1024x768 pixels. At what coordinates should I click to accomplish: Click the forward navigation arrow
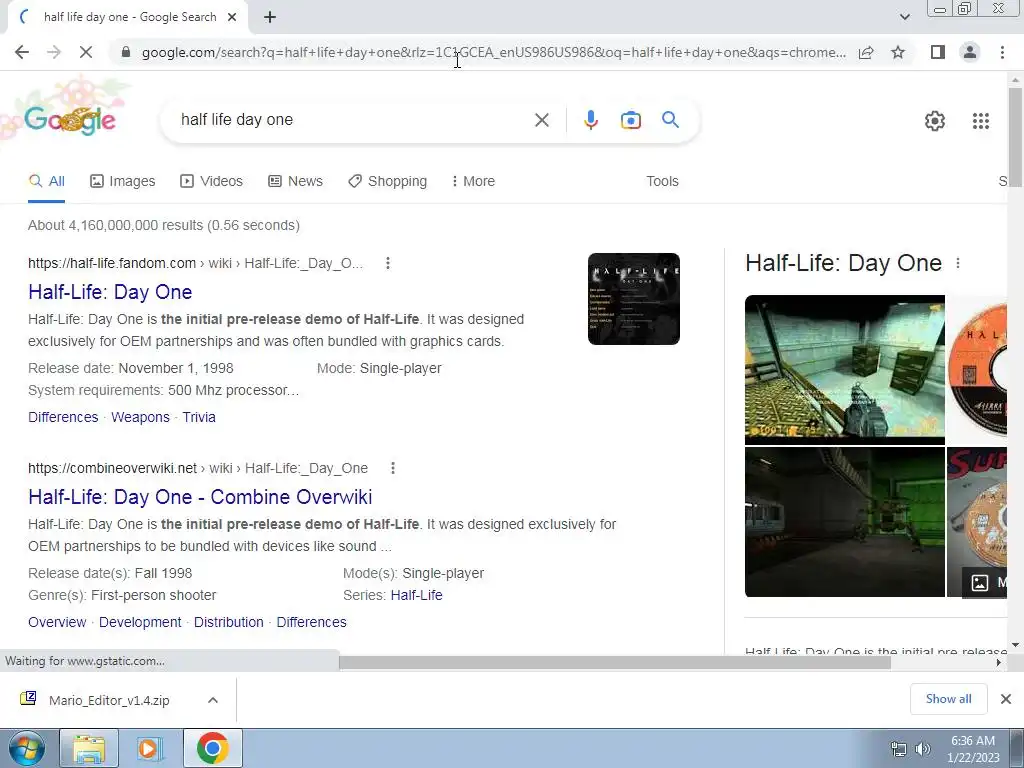54,52
